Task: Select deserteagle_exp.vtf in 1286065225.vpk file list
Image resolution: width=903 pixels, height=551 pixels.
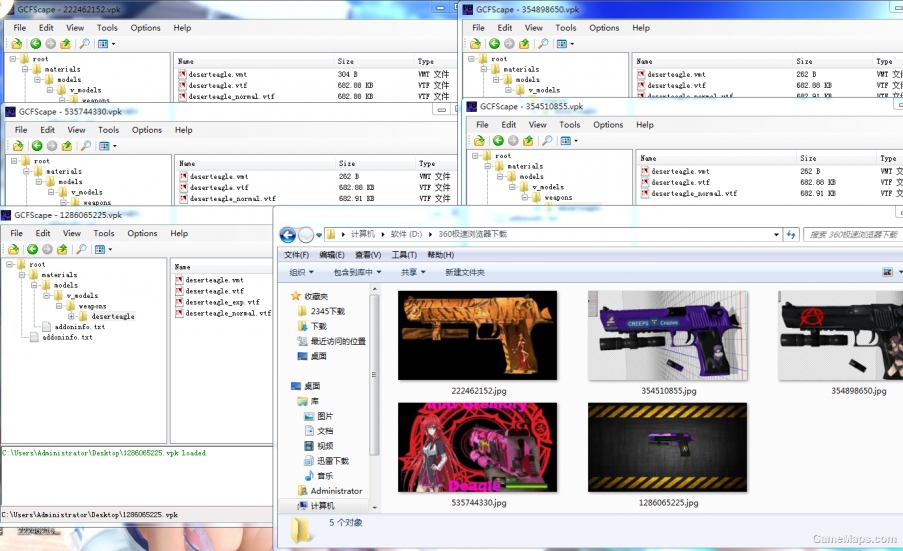Action: 222,302
